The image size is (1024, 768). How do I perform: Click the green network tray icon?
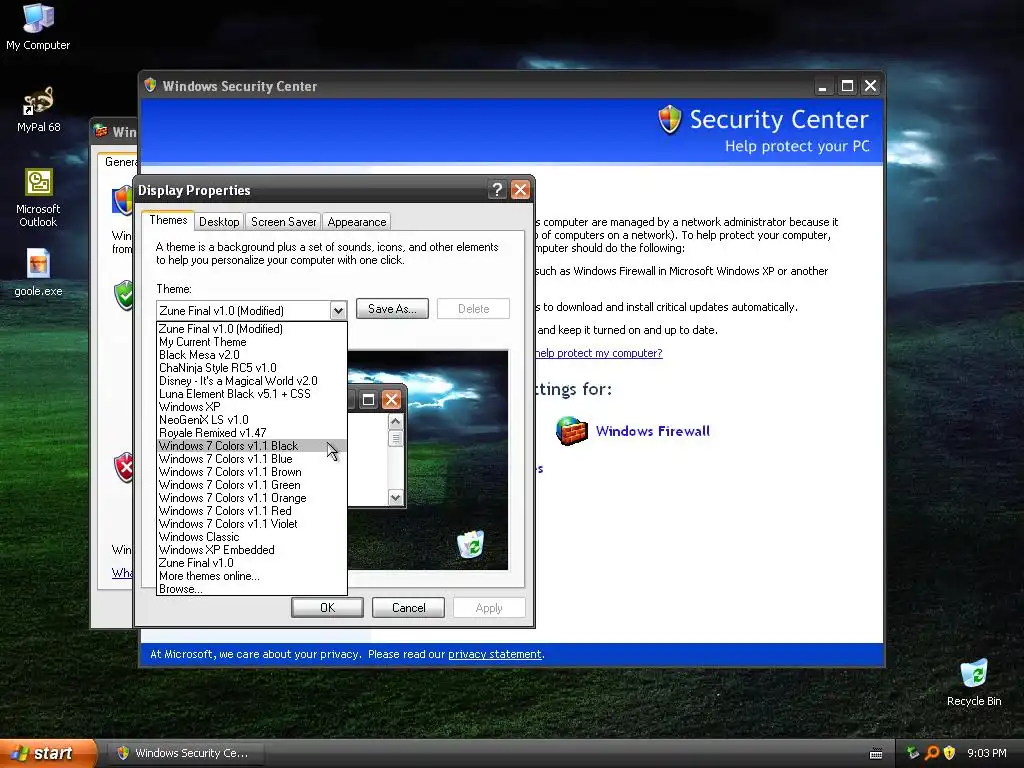[x=913, y=753]
